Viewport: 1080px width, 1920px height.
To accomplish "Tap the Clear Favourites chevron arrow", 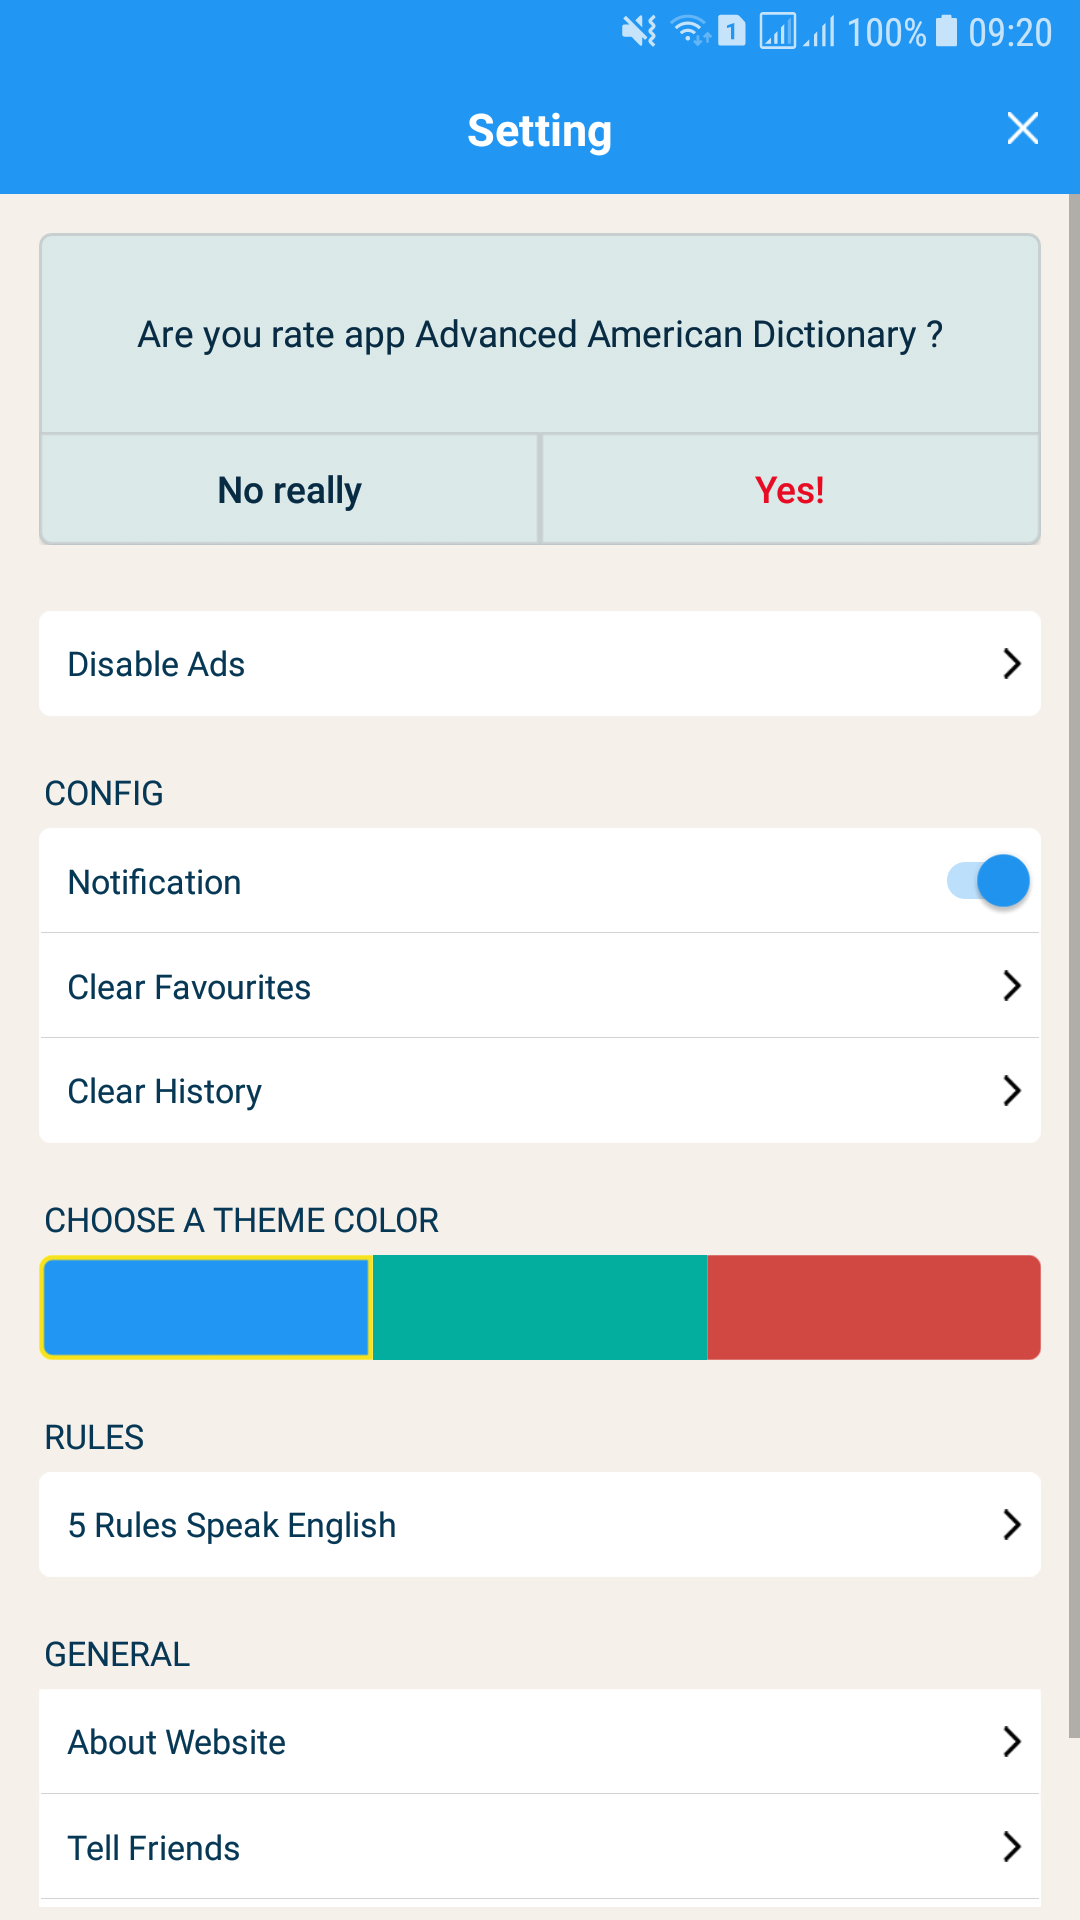I will click(1011, 986).
